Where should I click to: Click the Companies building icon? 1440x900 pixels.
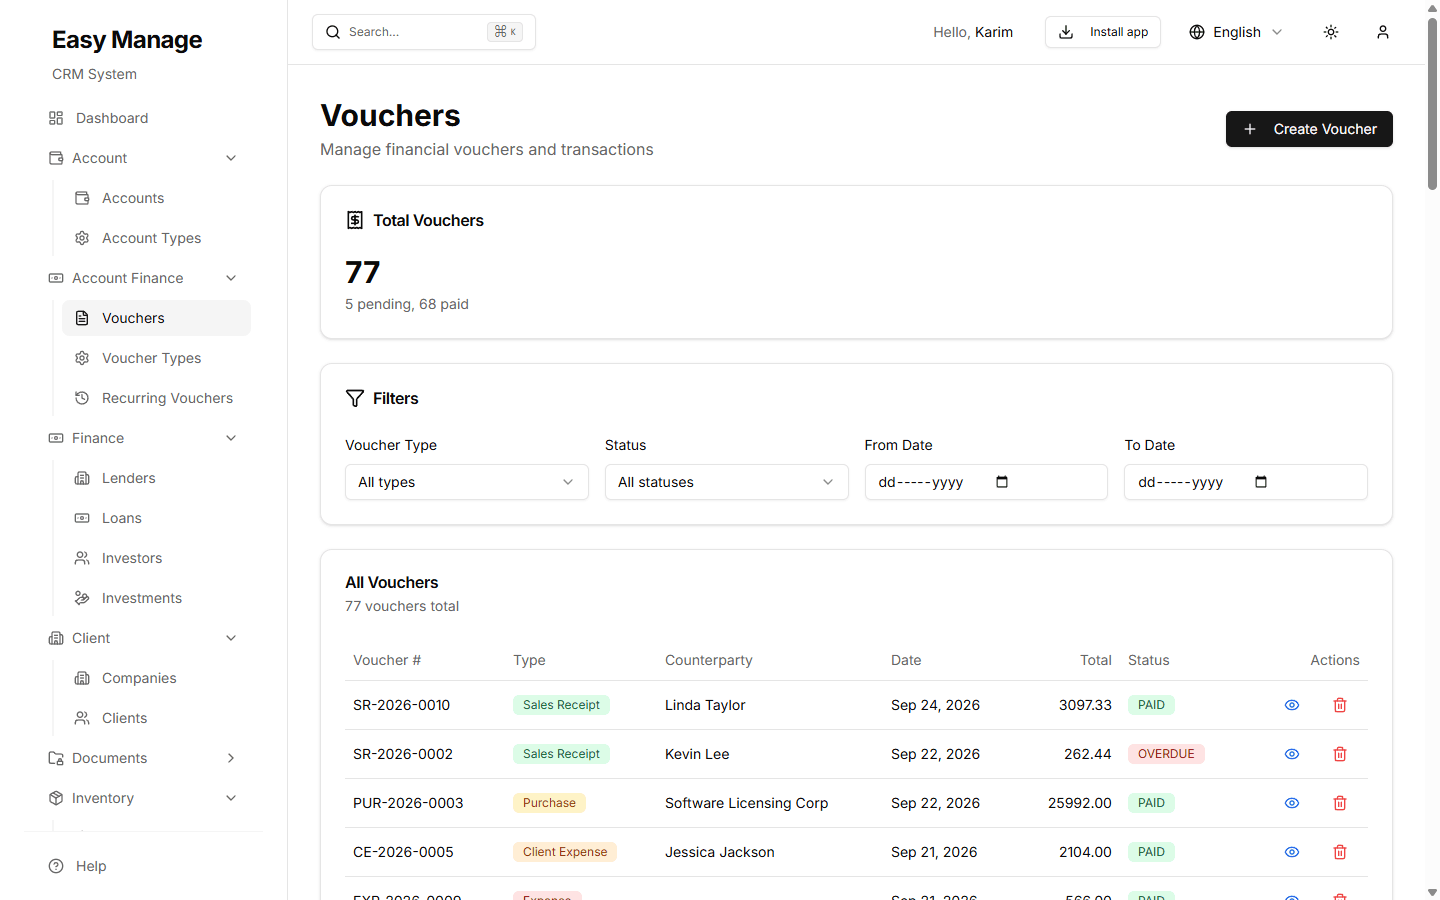[x=82, y=678]
